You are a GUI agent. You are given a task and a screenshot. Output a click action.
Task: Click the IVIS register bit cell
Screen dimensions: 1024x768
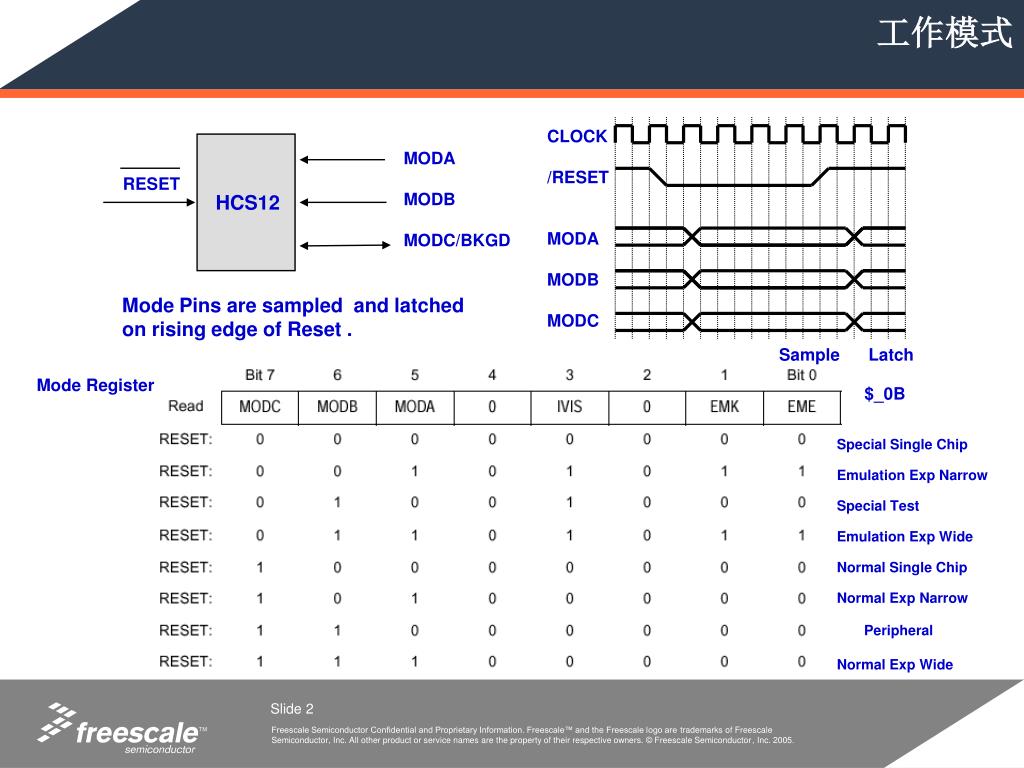click(x=569, y=408)
